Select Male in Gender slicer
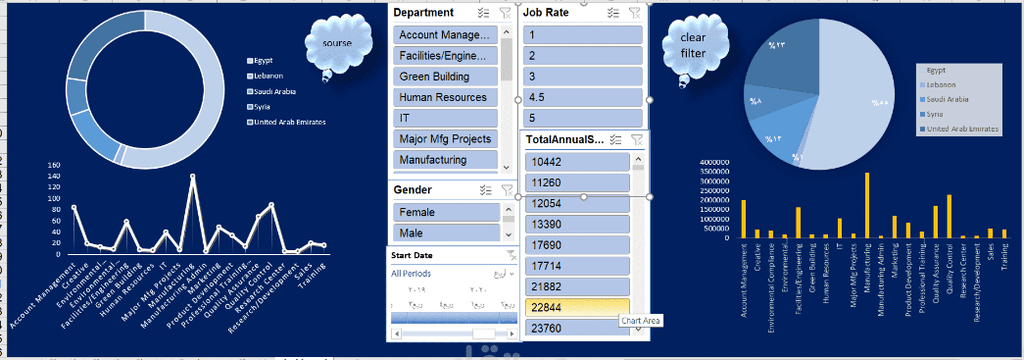 [445, 233]
